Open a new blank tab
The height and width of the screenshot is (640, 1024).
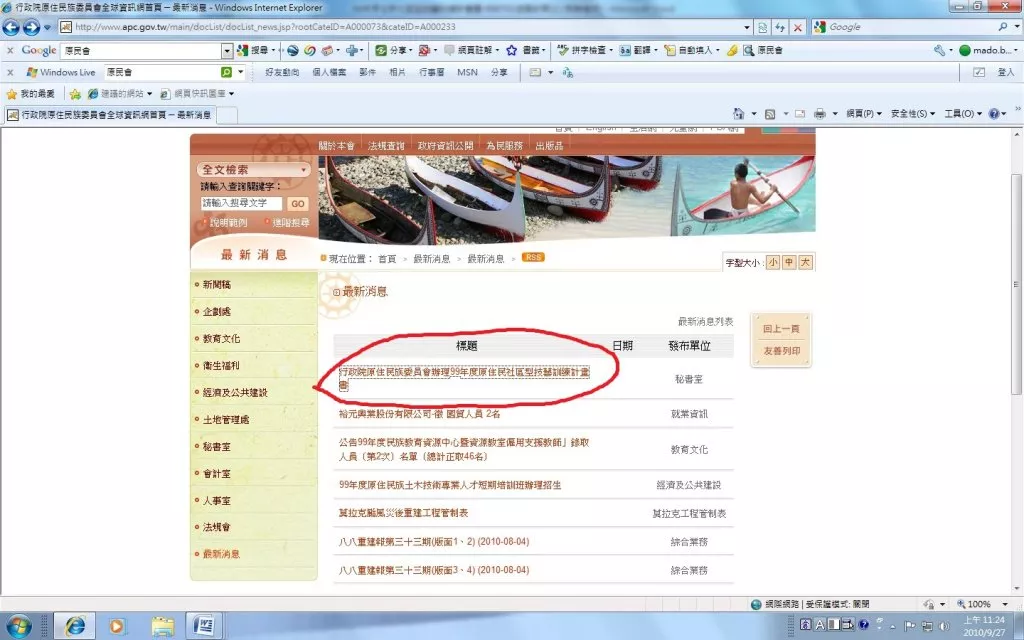226,116
